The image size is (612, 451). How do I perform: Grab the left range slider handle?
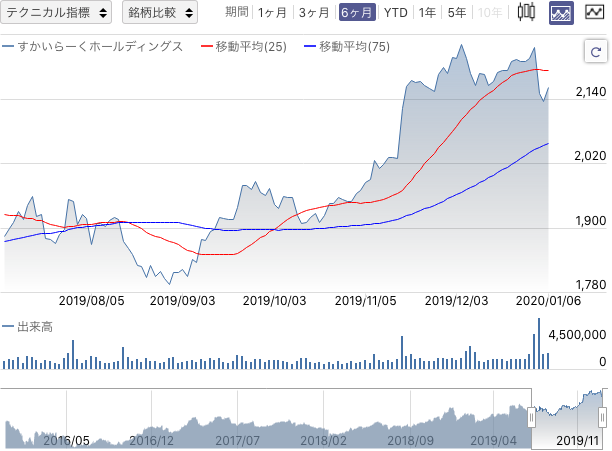[x=531, y=417]
